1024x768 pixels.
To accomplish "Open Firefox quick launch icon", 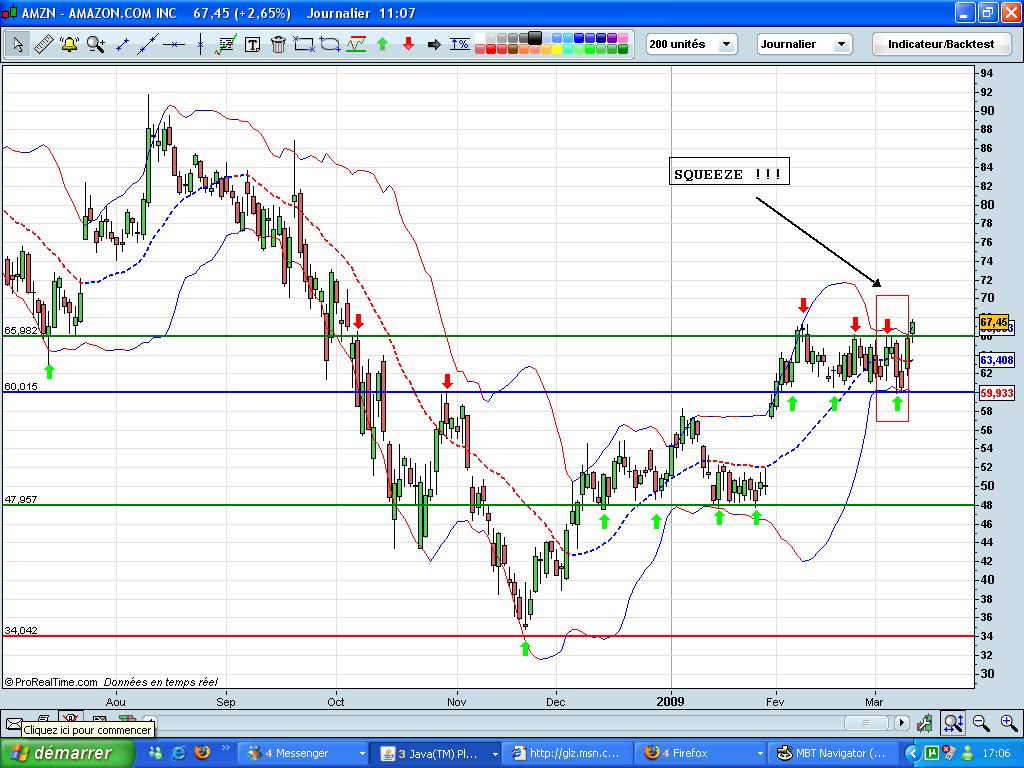I will coord(202,753).
